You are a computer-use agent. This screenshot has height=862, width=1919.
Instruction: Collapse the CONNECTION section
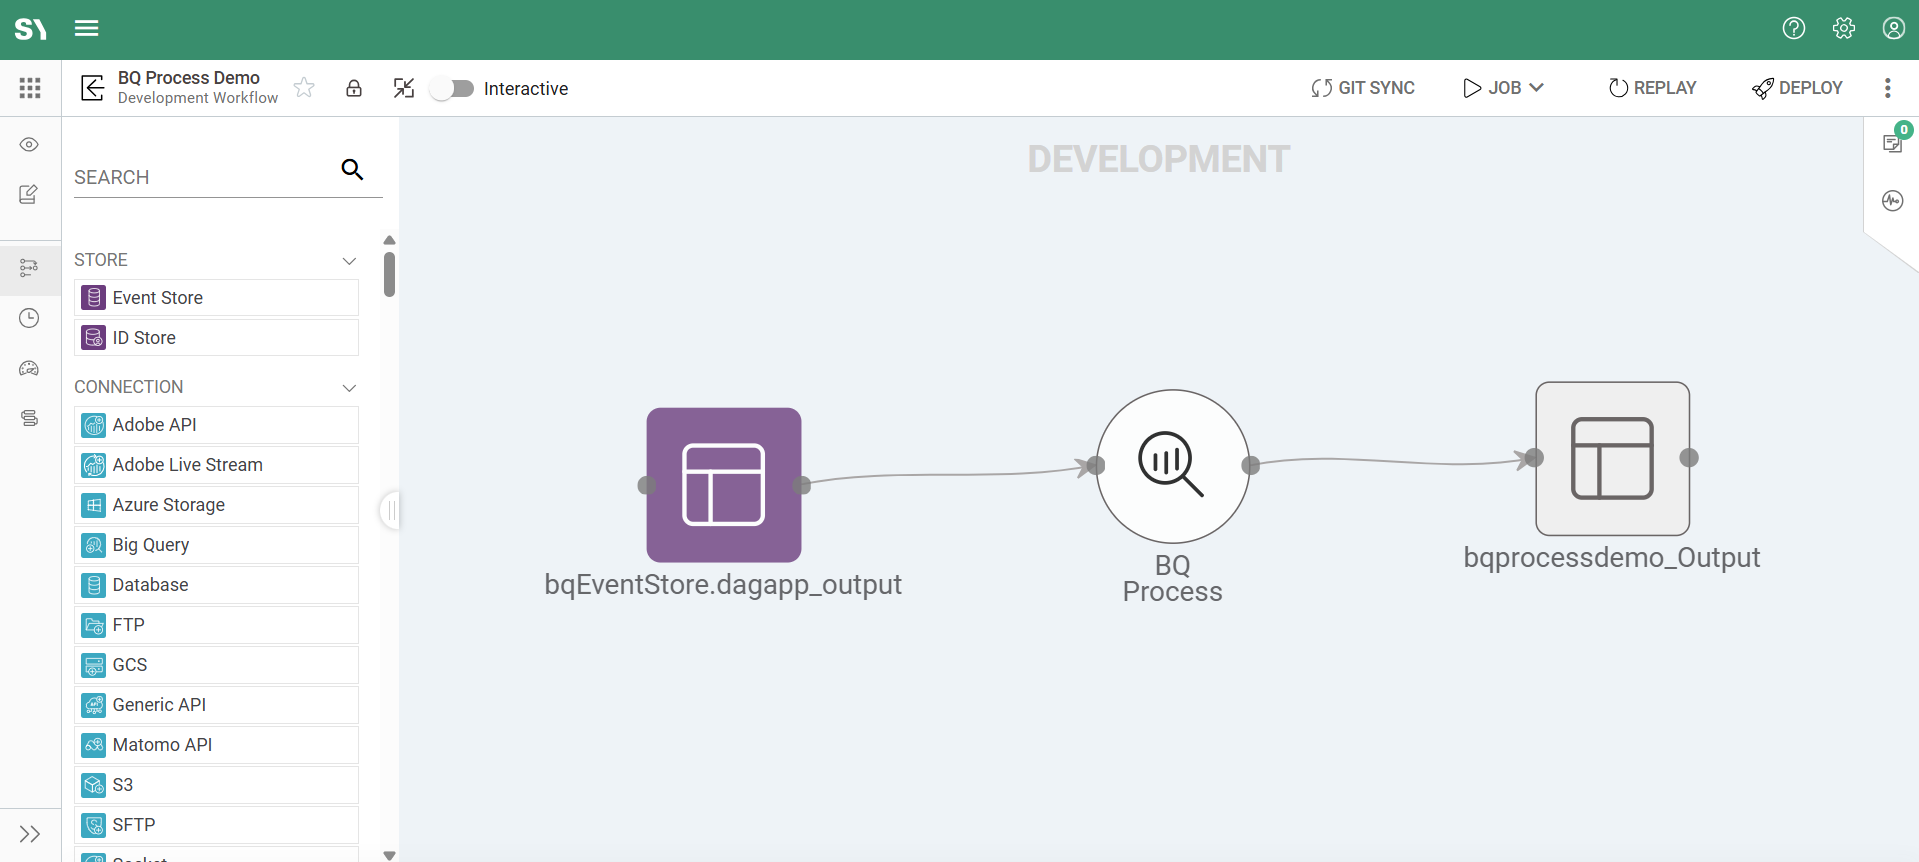coord(349,388)
